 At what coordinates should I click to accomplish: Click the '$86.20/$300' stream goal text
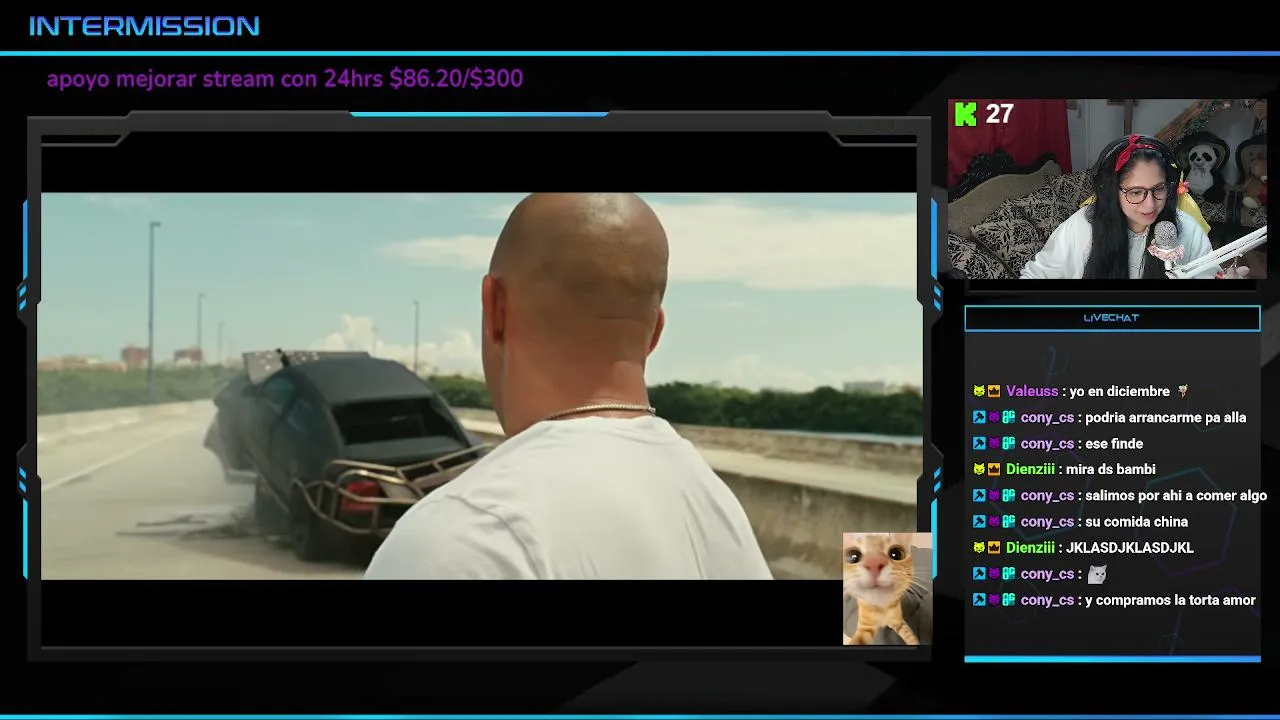point(456,79)
